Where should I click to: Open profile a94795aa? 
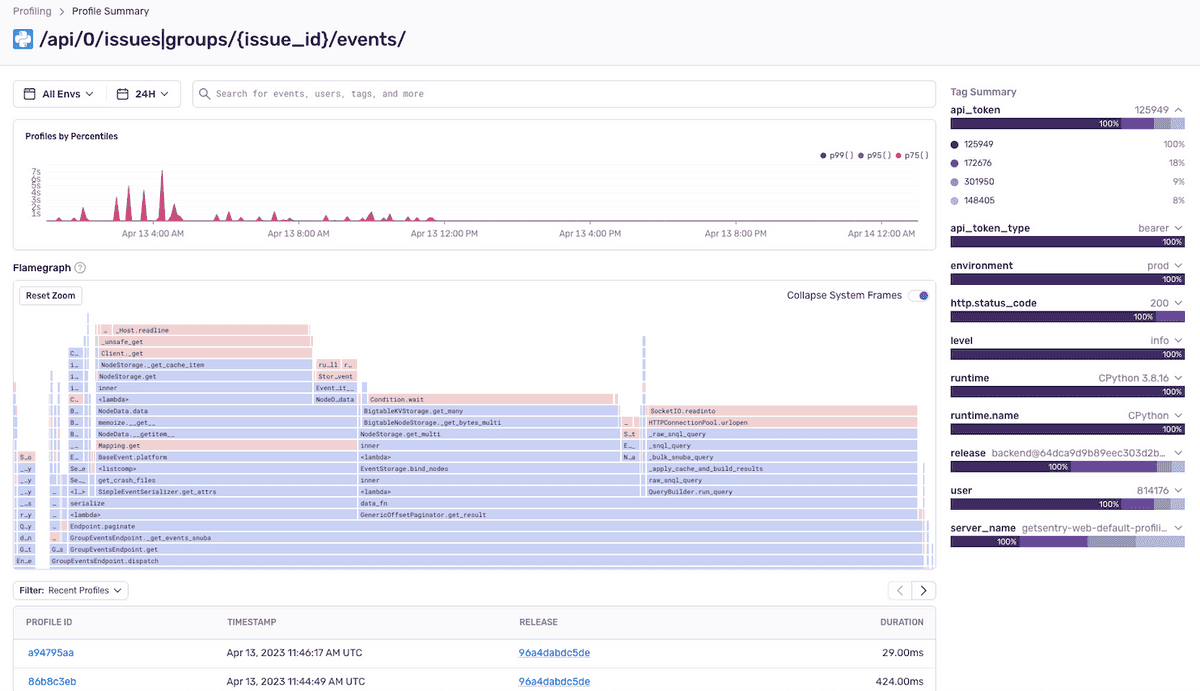click(50, 653)
